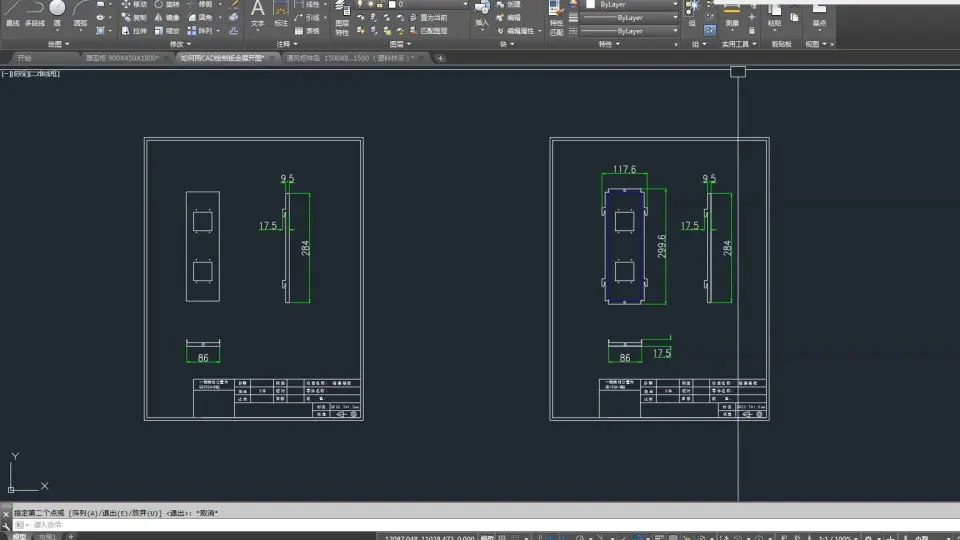Open the 900X450X1800 drawing tab
The image size is (960, 540).
click(122, 58)
